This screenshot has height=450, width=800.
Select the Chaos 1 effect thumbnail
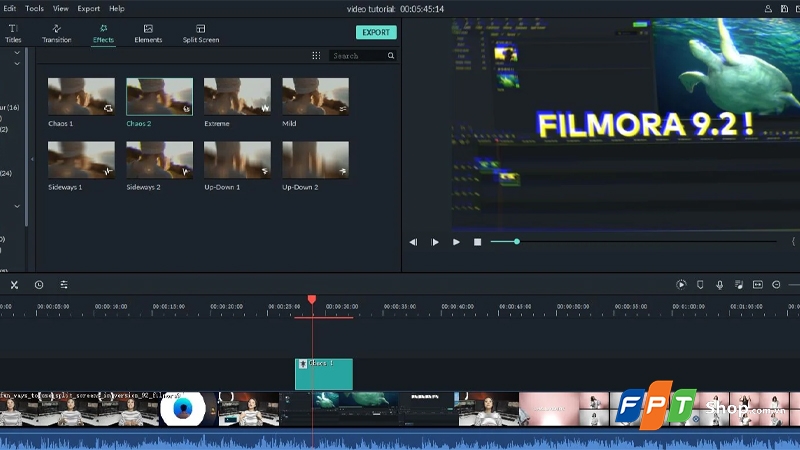[x=81, y=96]
